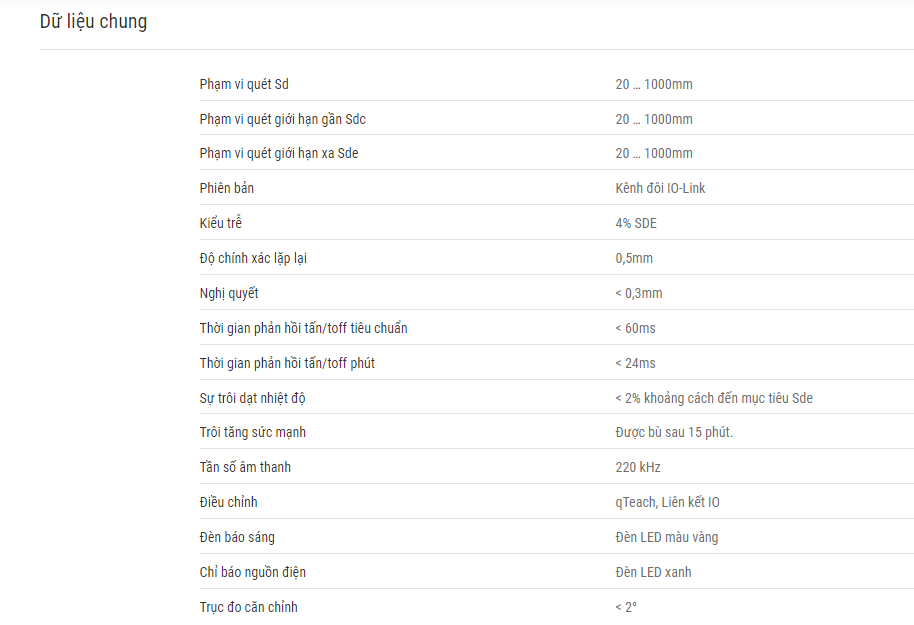
Task: Select the 'Kênh đôi IO-Link' value
Action: point(660,188)
